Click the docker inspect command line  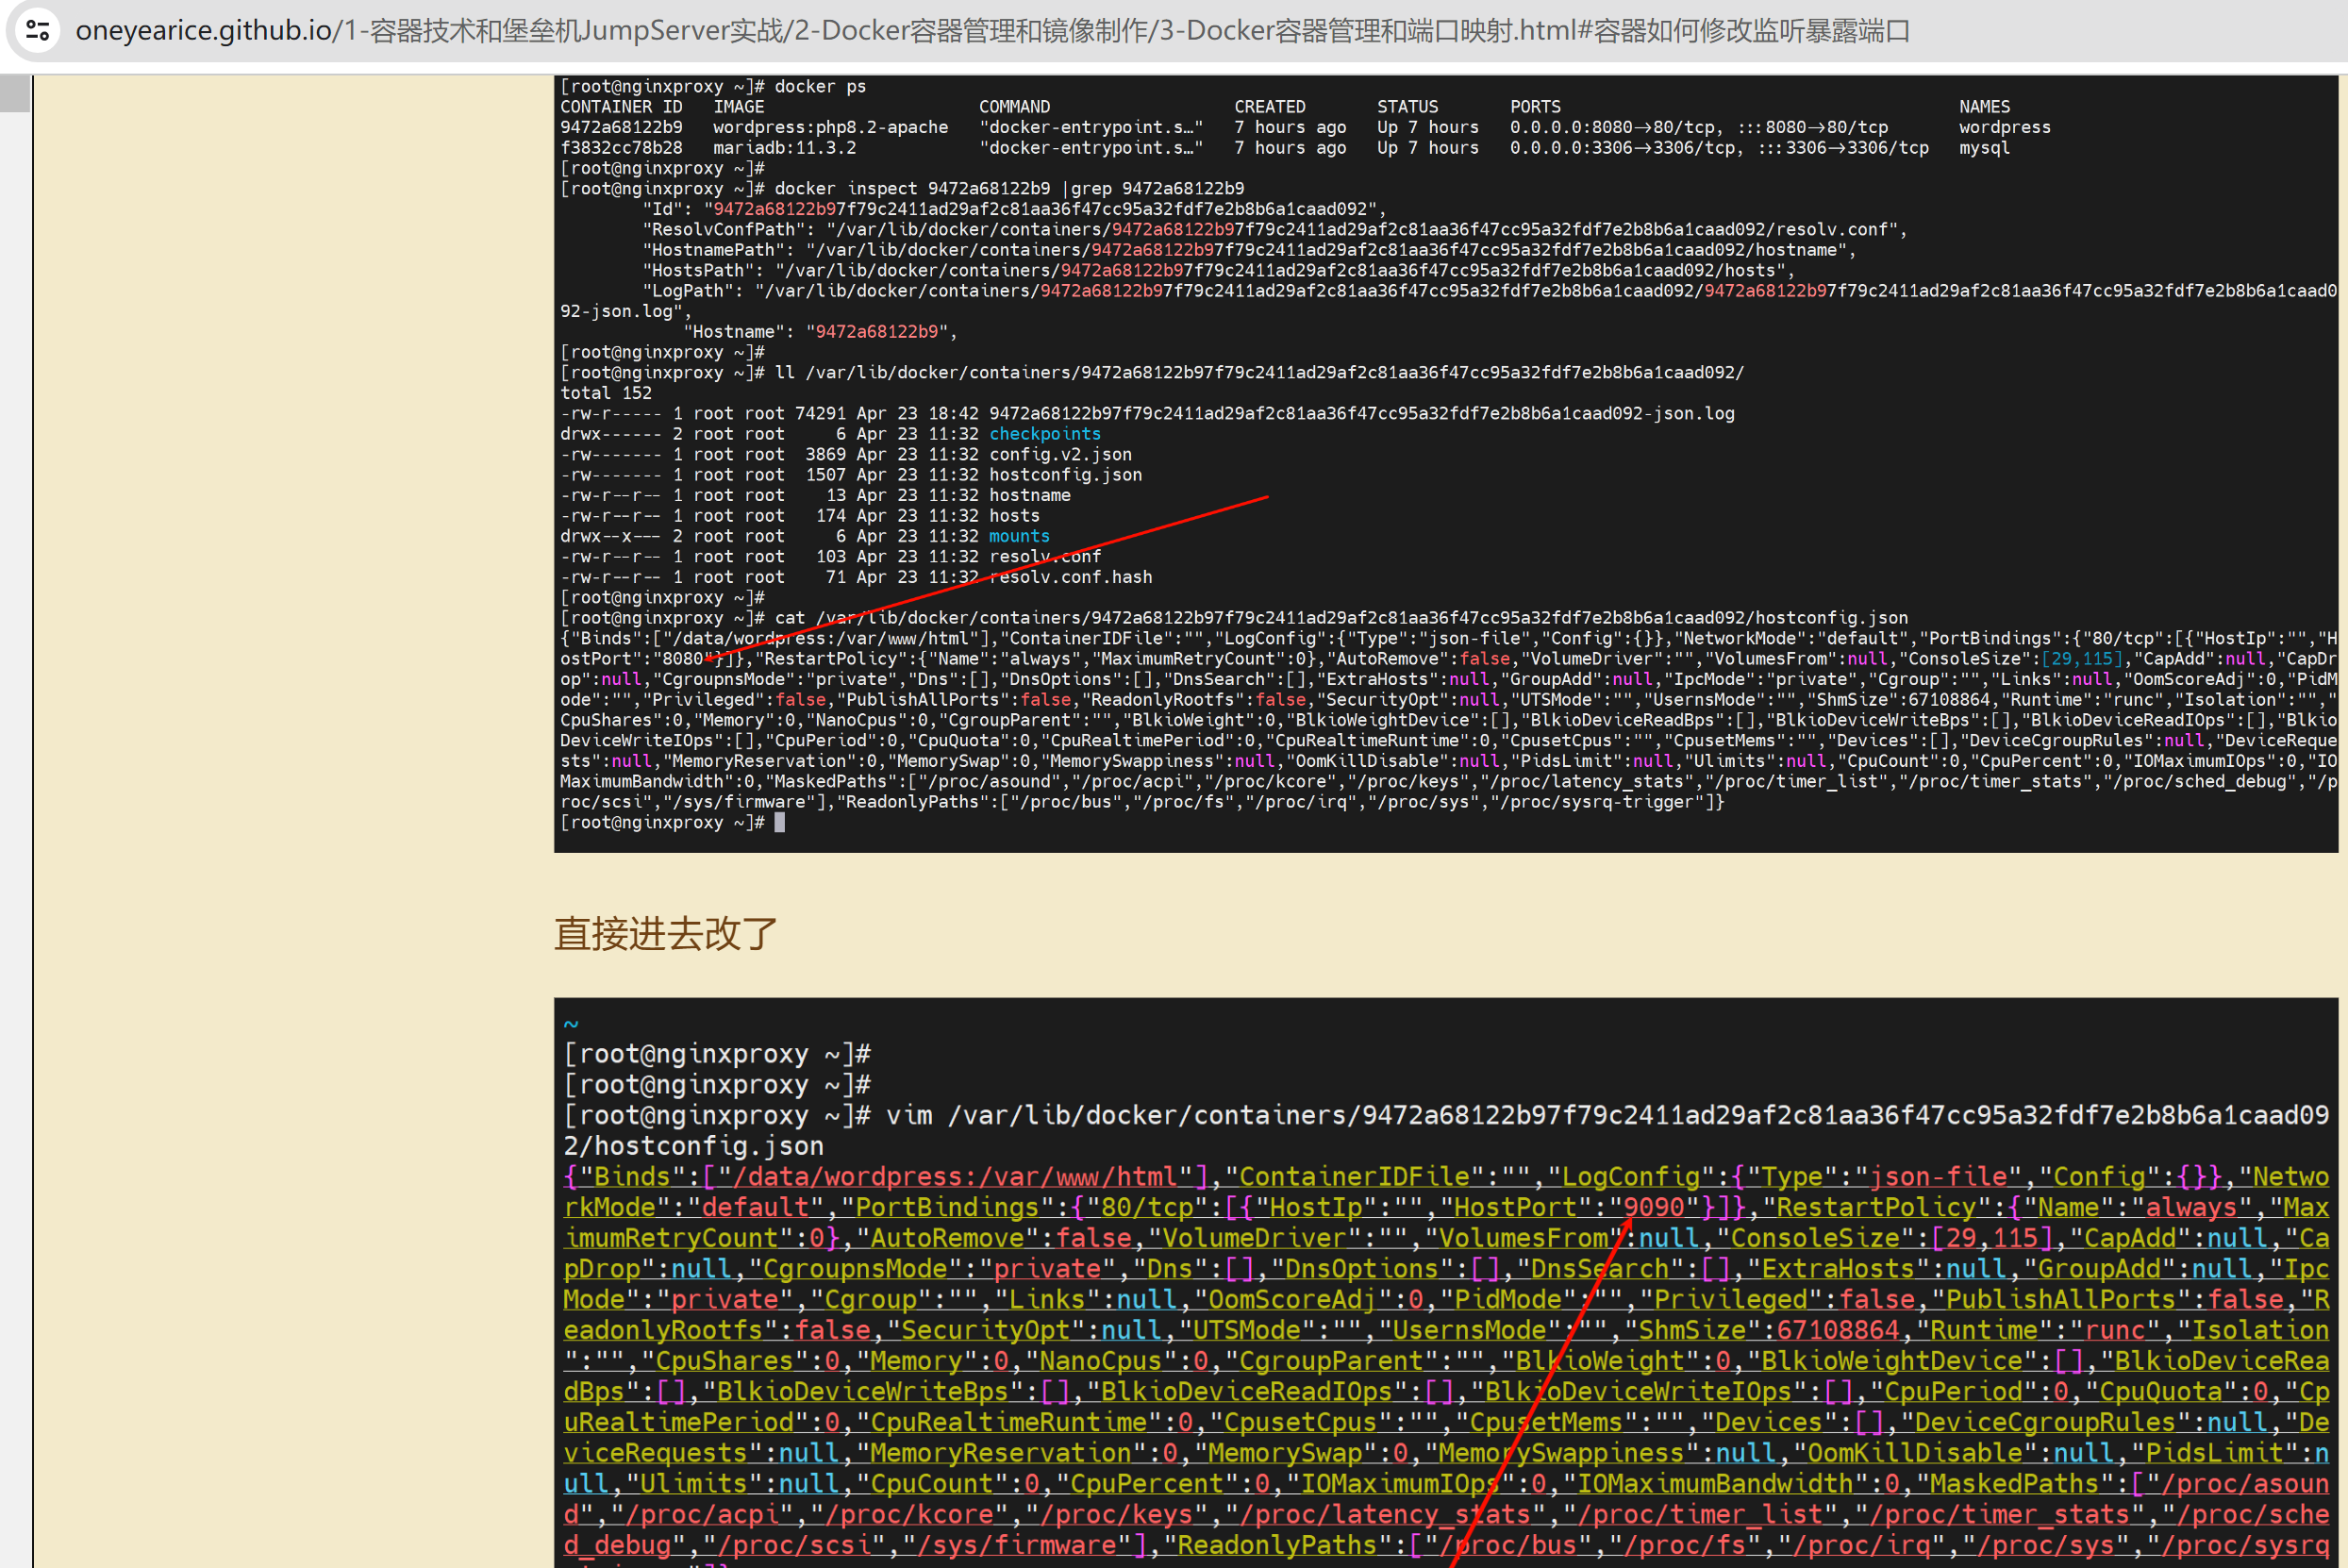click(1008, 188)
